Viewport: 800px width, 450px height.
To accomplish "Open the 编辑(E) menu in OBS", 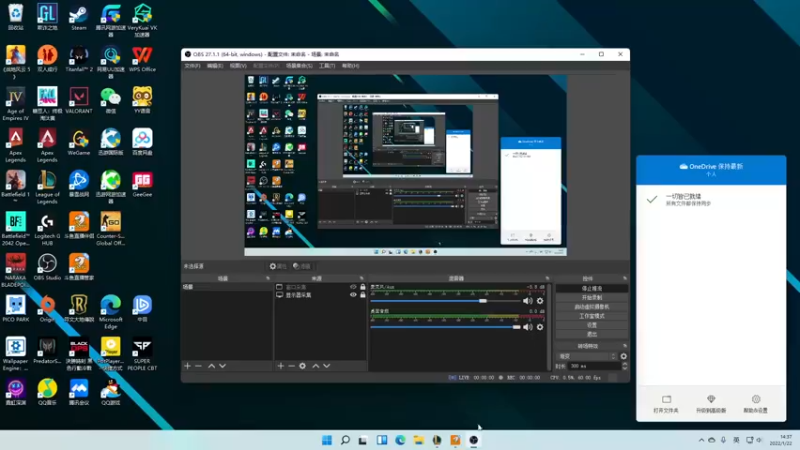I will [215, 66].
